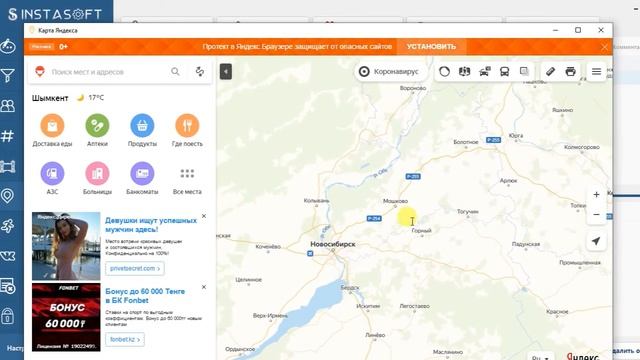Open the film strip icon in InstaSoft sidebar
Viewport: 640px width, 360px height.
coord(8,166)
